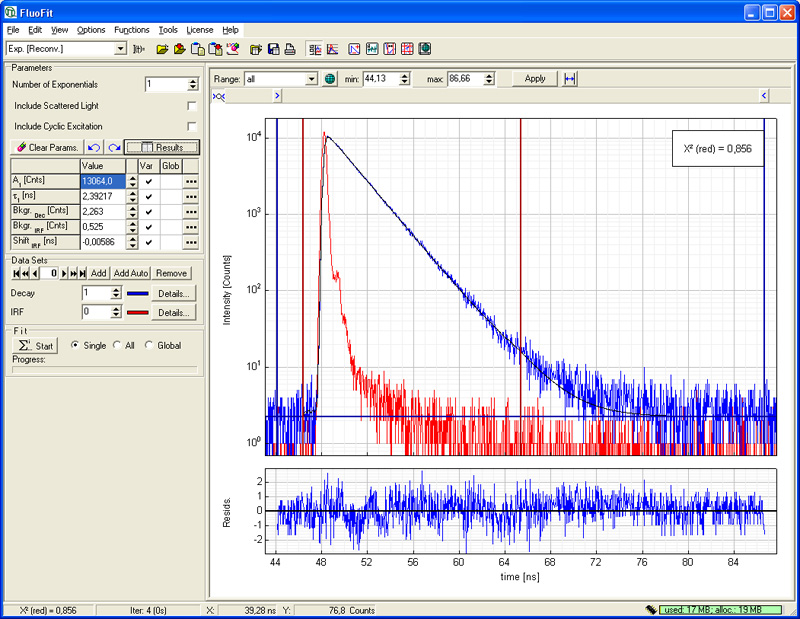Select the Global fit radio button
This screenshot has width=800, height=619.
click(150, 345)
